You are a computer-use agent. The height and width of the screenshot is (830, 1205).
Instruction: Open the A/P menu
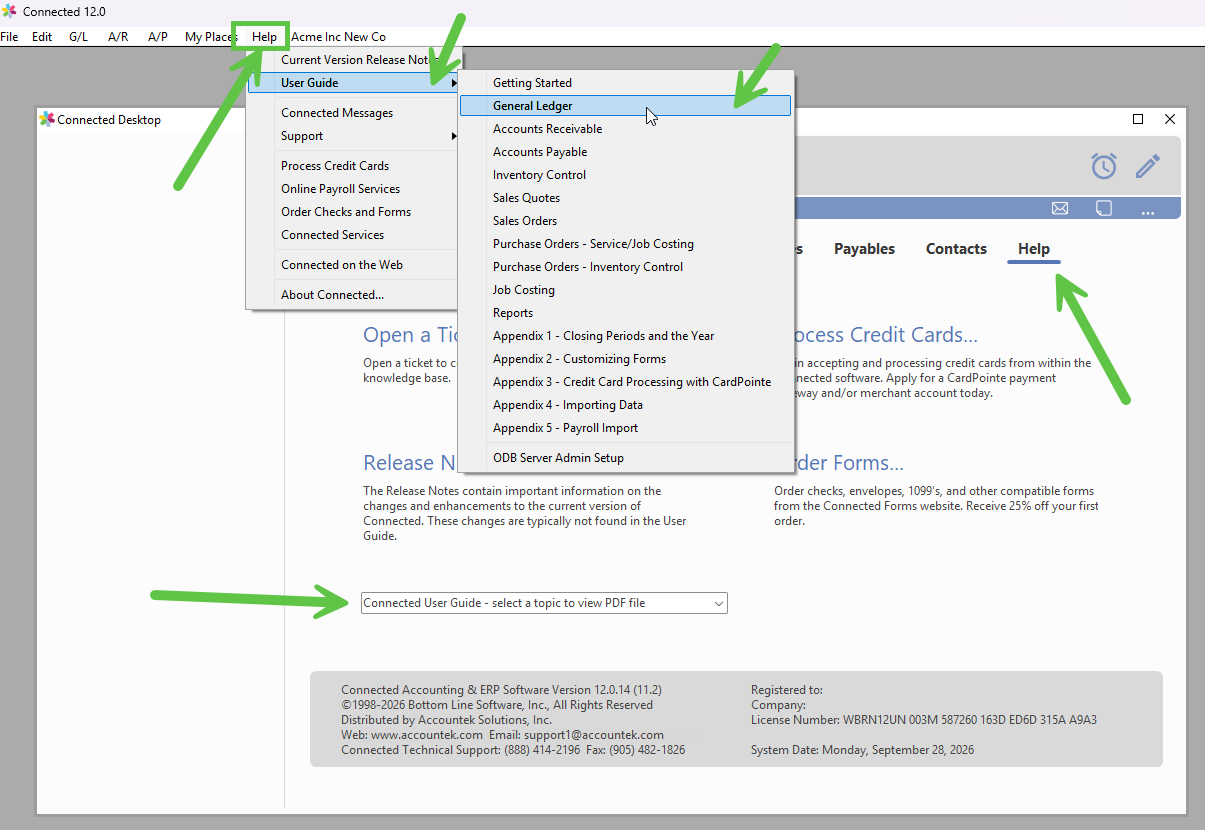pos(158,37)
